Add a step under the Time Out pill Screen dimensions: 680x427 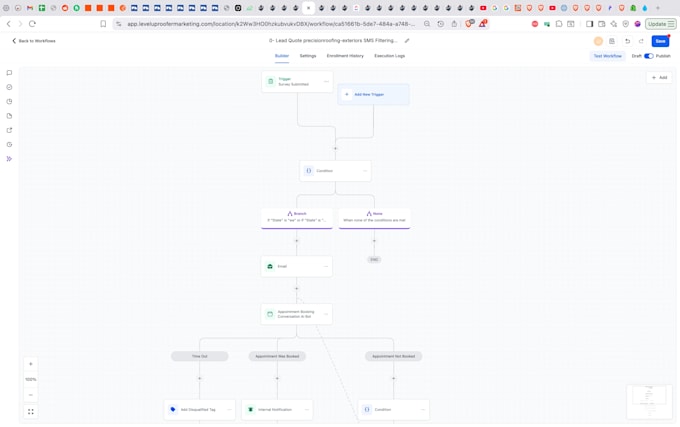click(199, 378)
